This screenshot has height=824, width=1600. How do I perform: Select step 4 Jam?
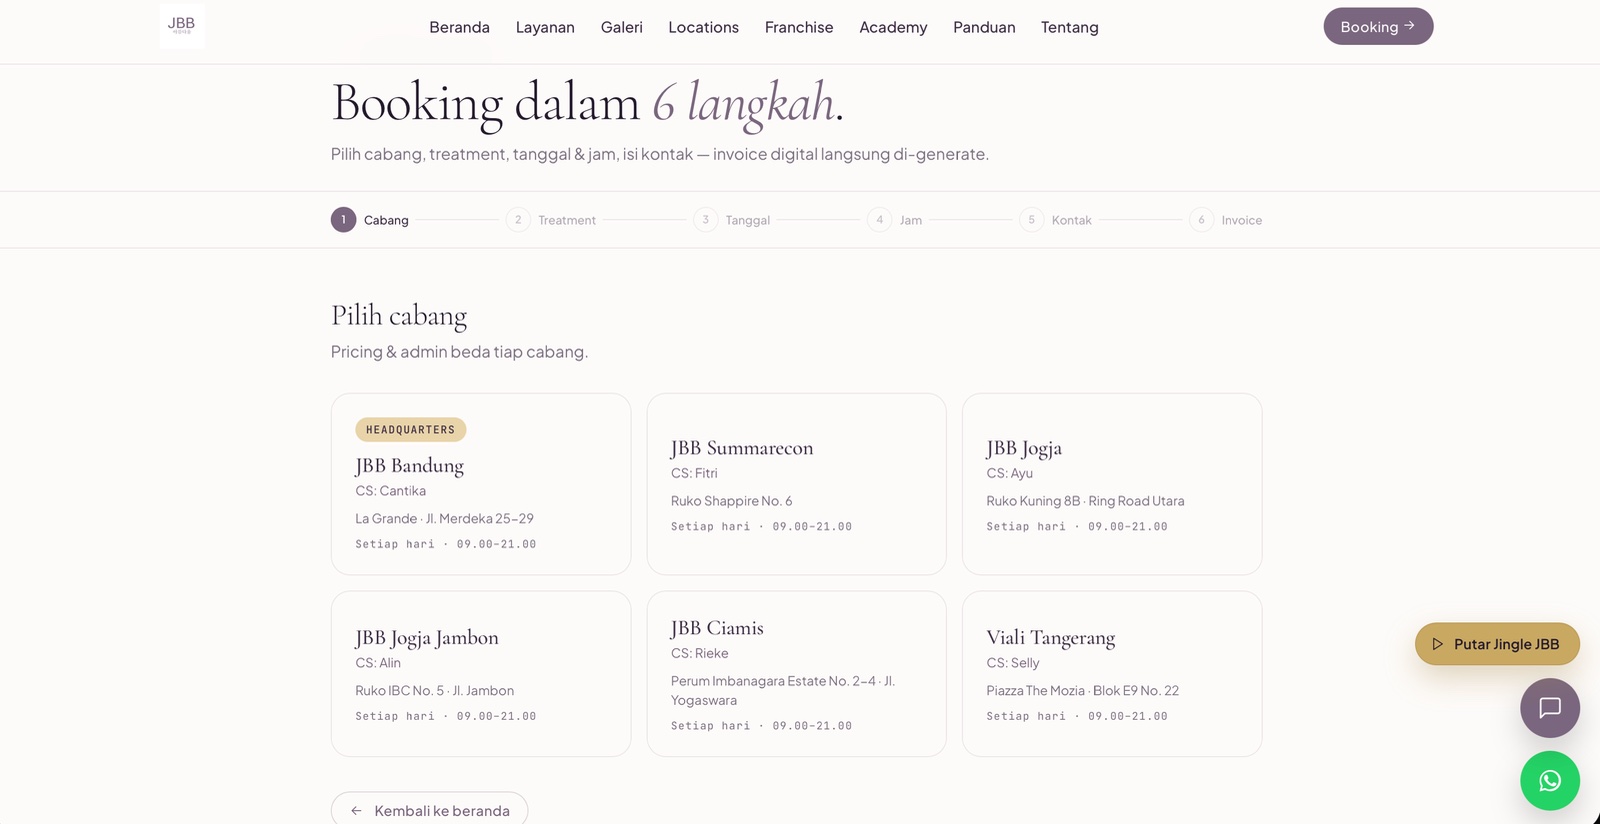(x=895, y=220)
